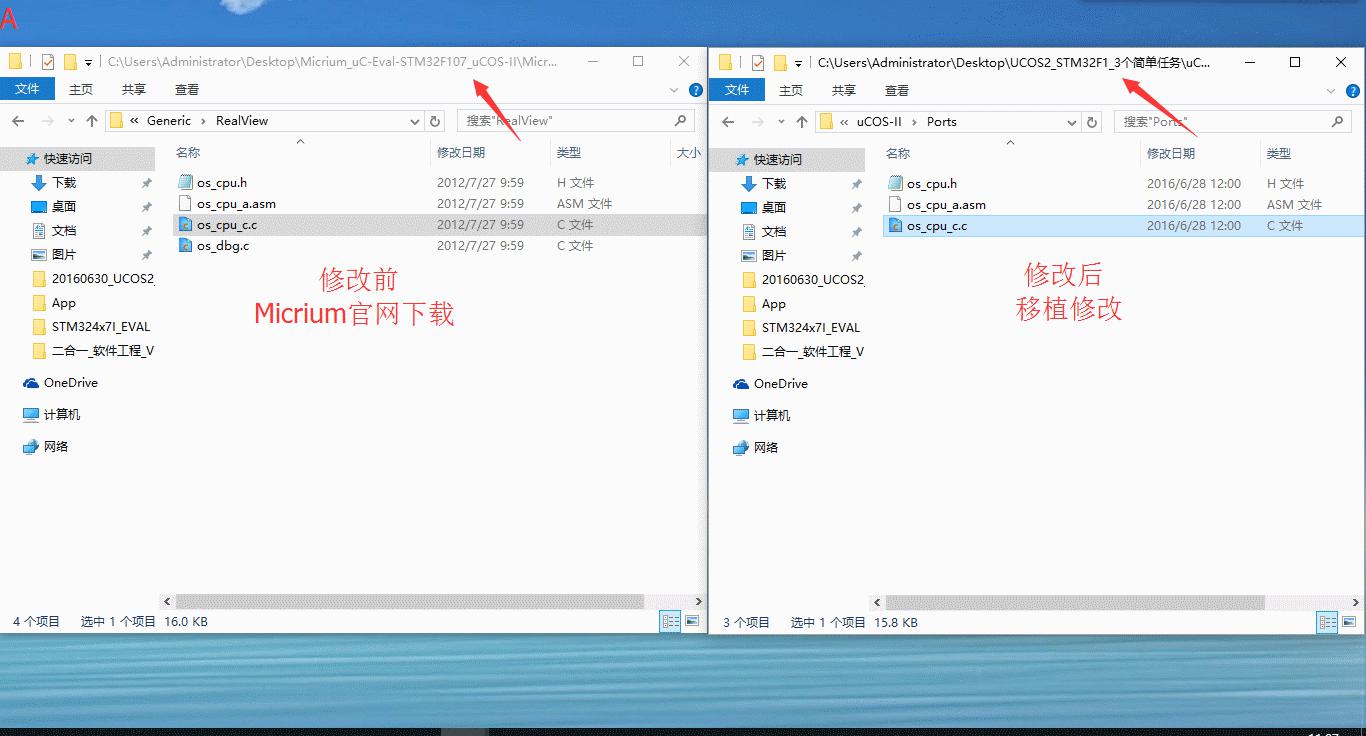
Task: Open 主页 tab in left window
Action: 81,89
